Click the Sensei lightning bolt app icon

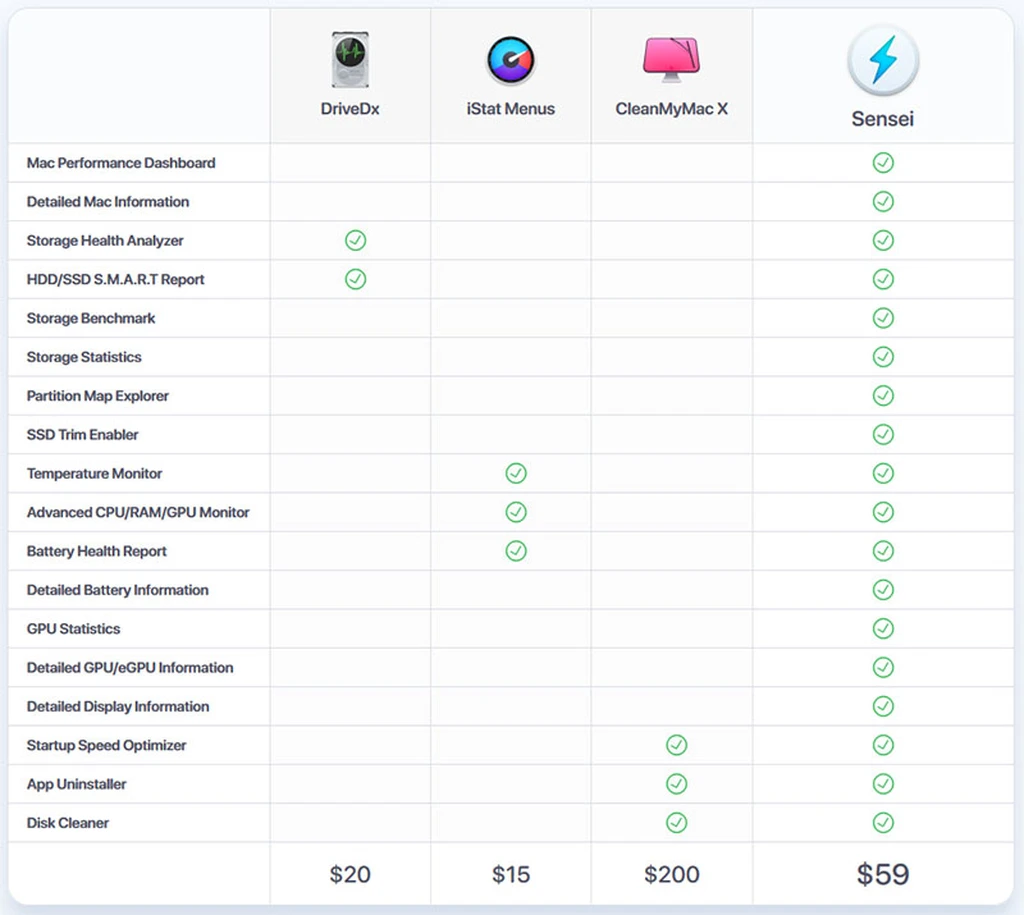pos(883,60)
